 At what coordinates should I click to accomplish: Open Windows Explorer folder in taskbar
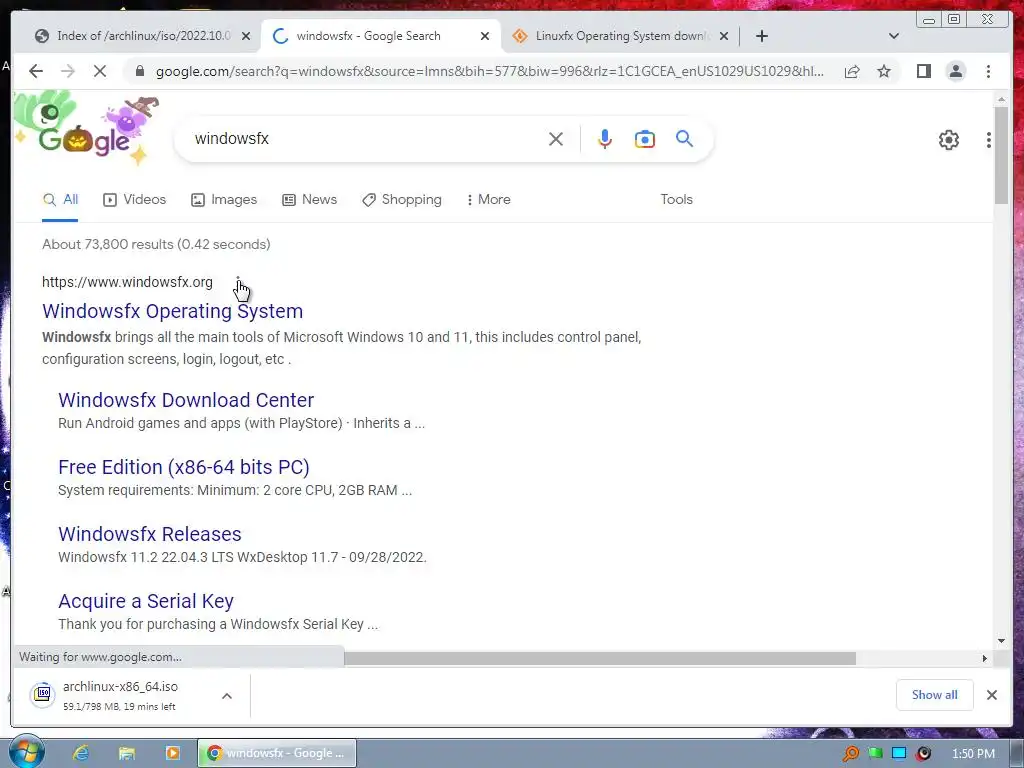127,753
